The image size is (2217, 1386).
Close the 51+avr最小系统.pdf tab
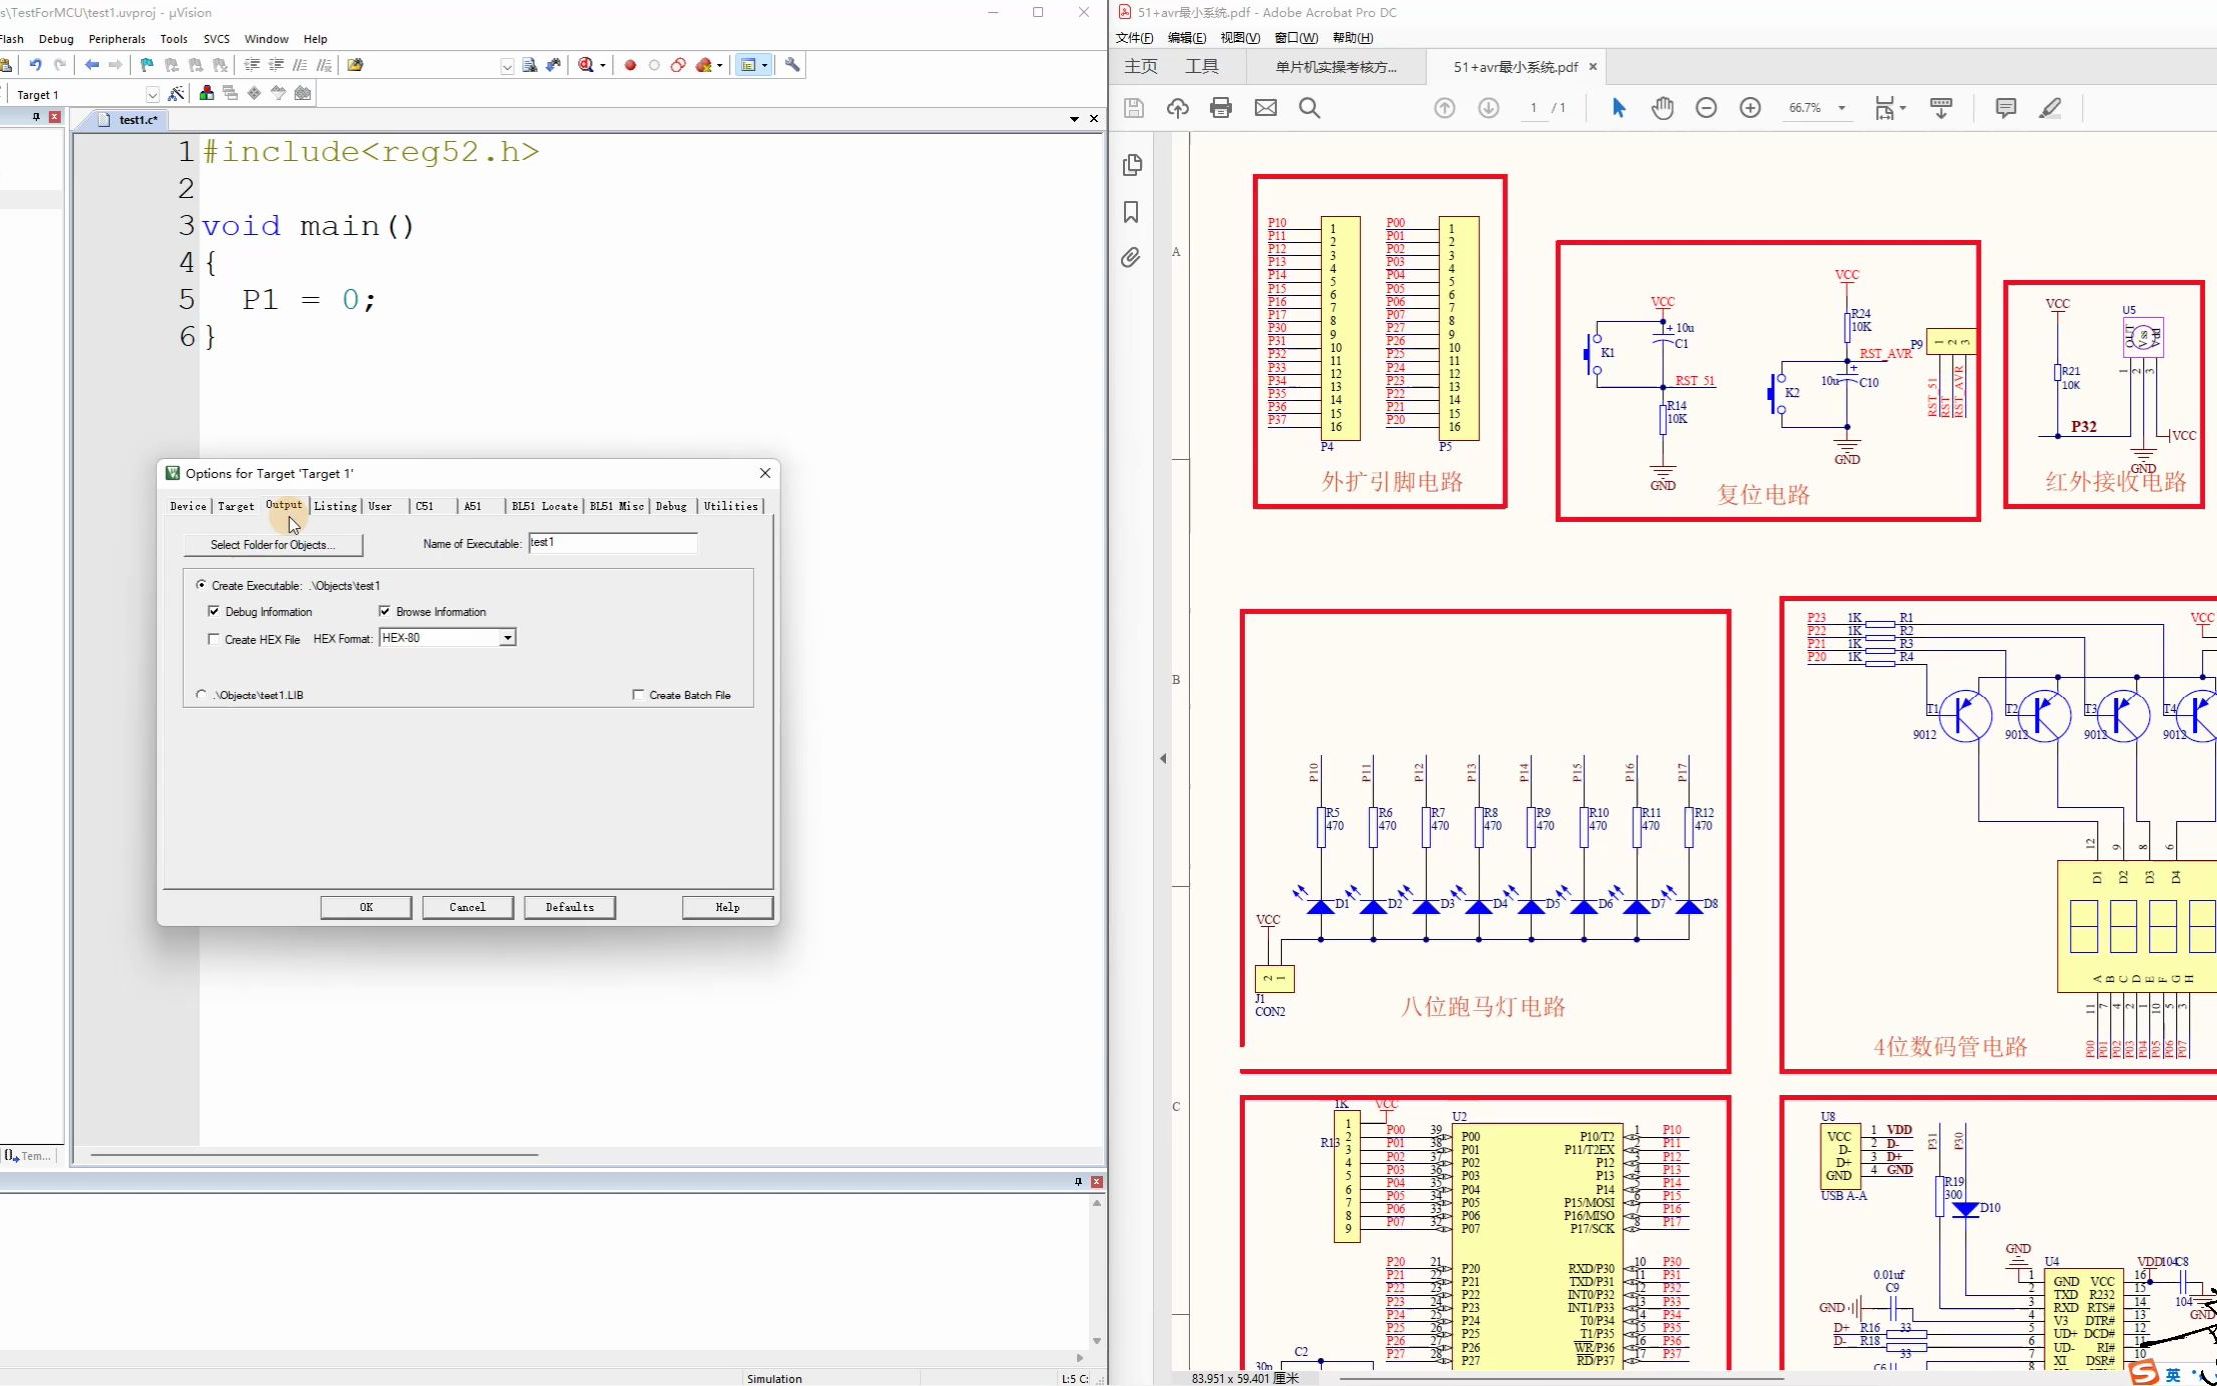pos(1593,67)
